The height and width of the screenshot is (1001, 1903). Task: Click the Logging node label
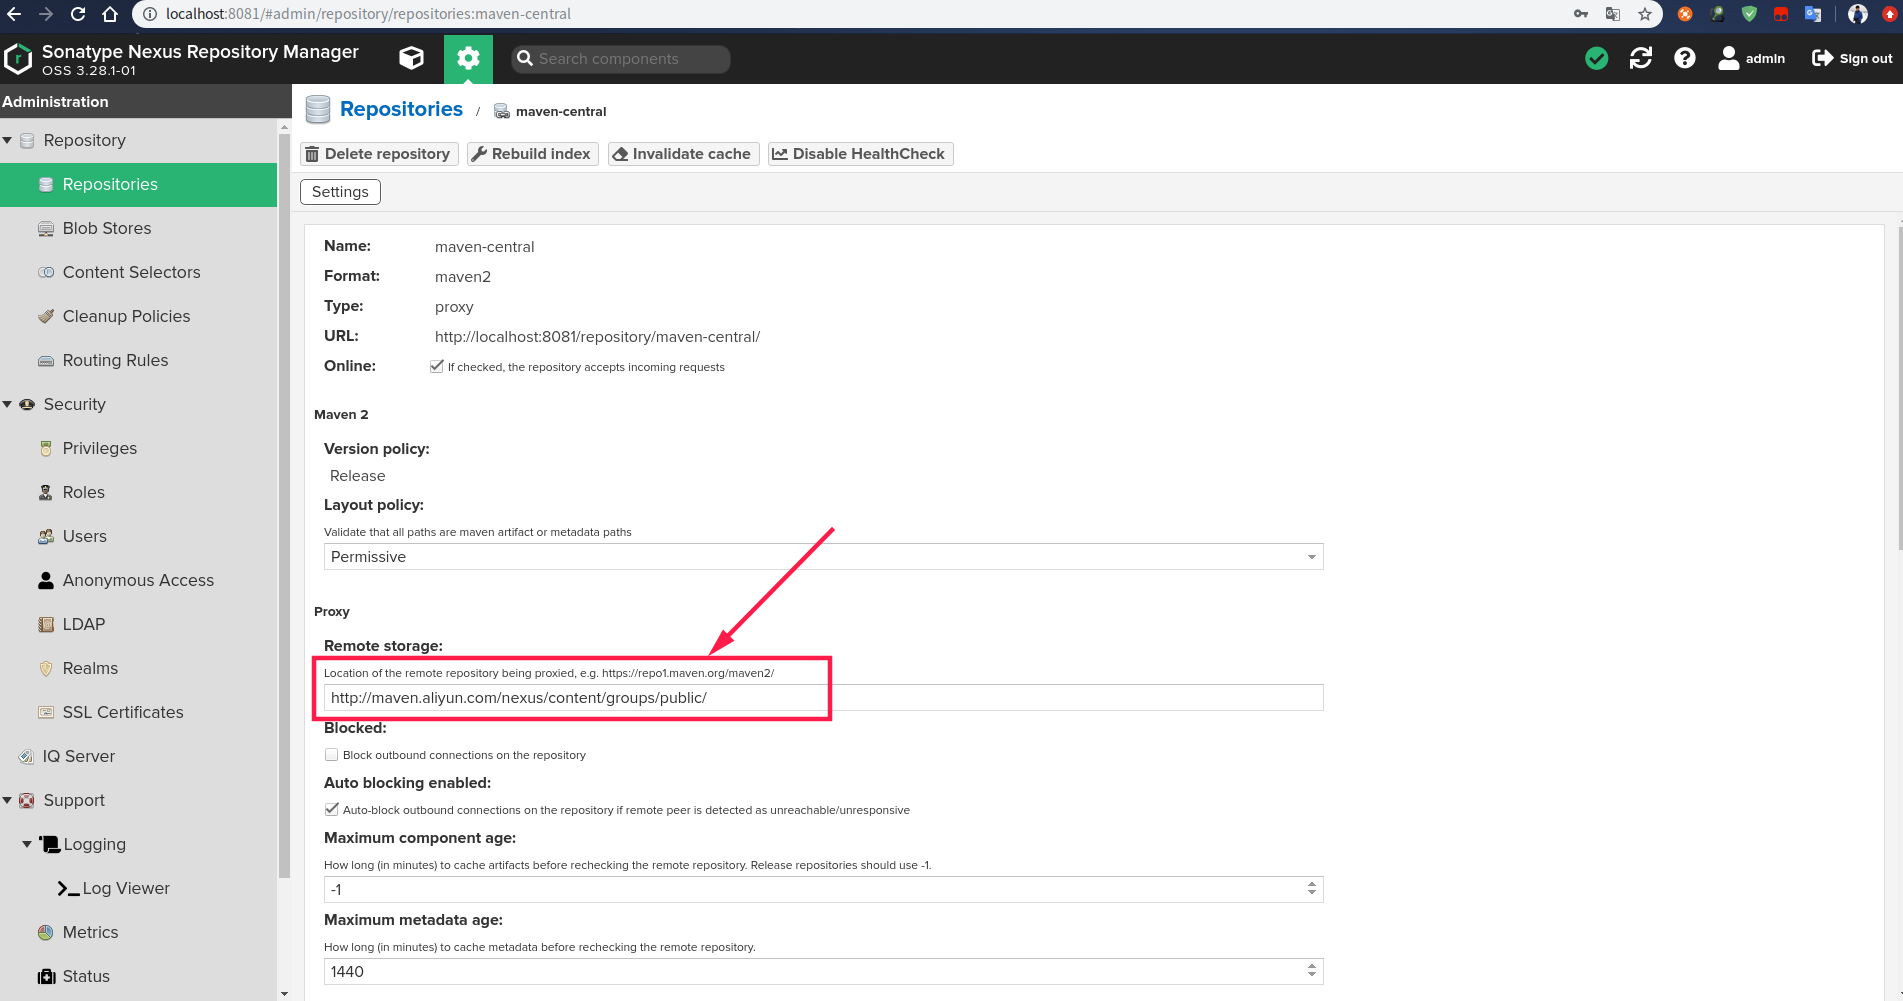94,844
